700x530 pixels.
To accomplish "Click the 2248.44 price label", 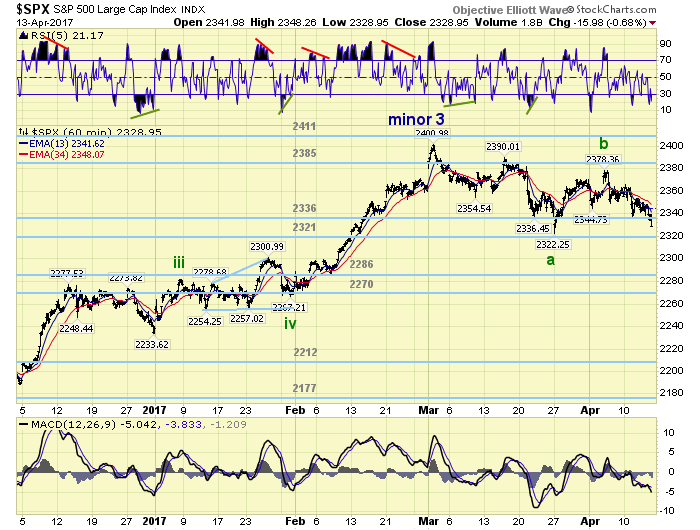I will point(76,329).
